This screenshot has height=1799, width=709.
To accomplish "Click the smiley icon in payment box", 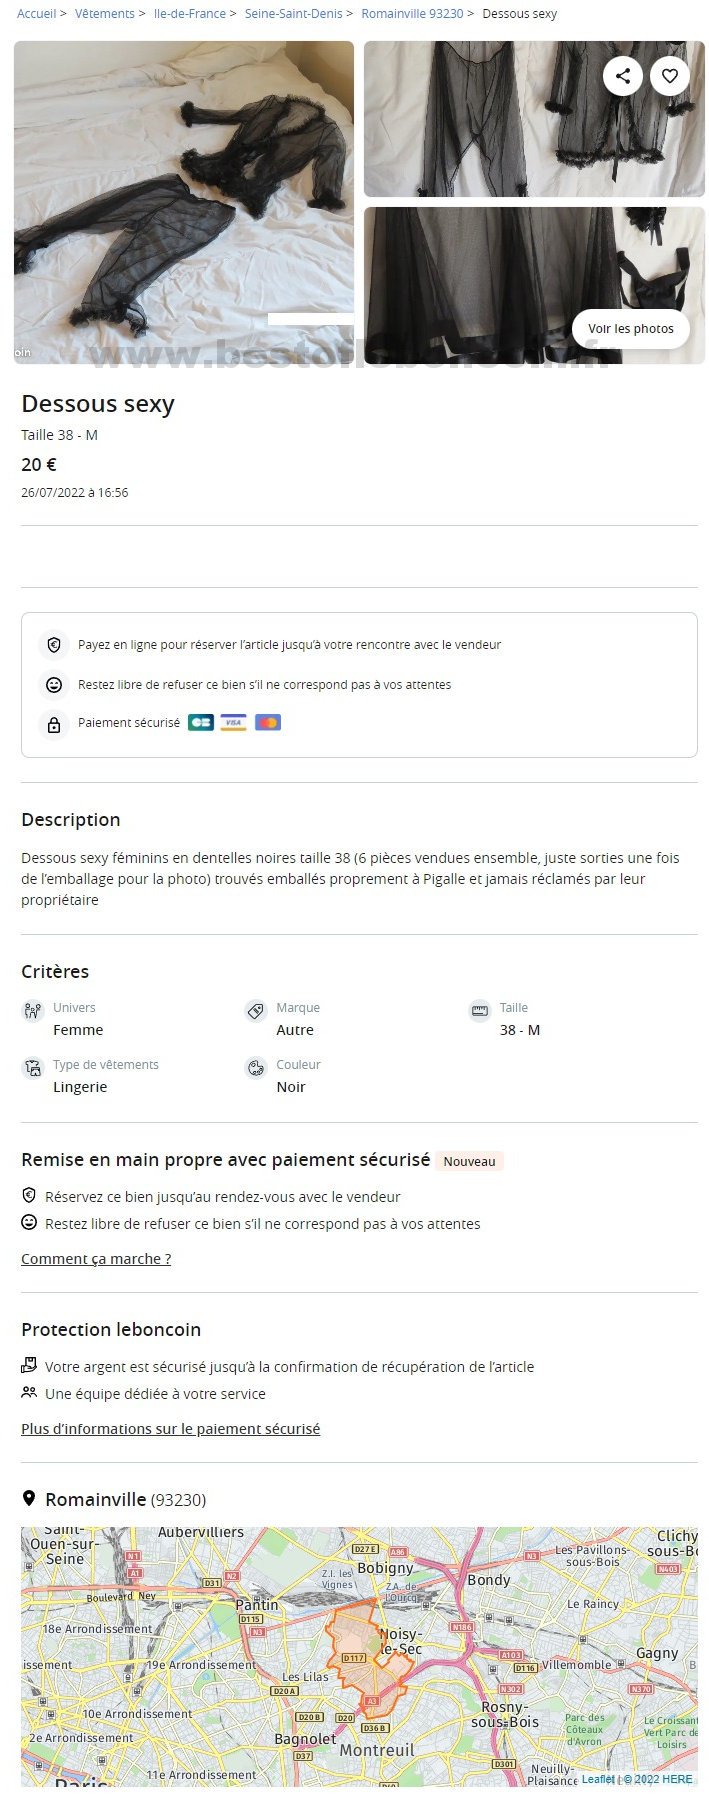I will 54,685.
